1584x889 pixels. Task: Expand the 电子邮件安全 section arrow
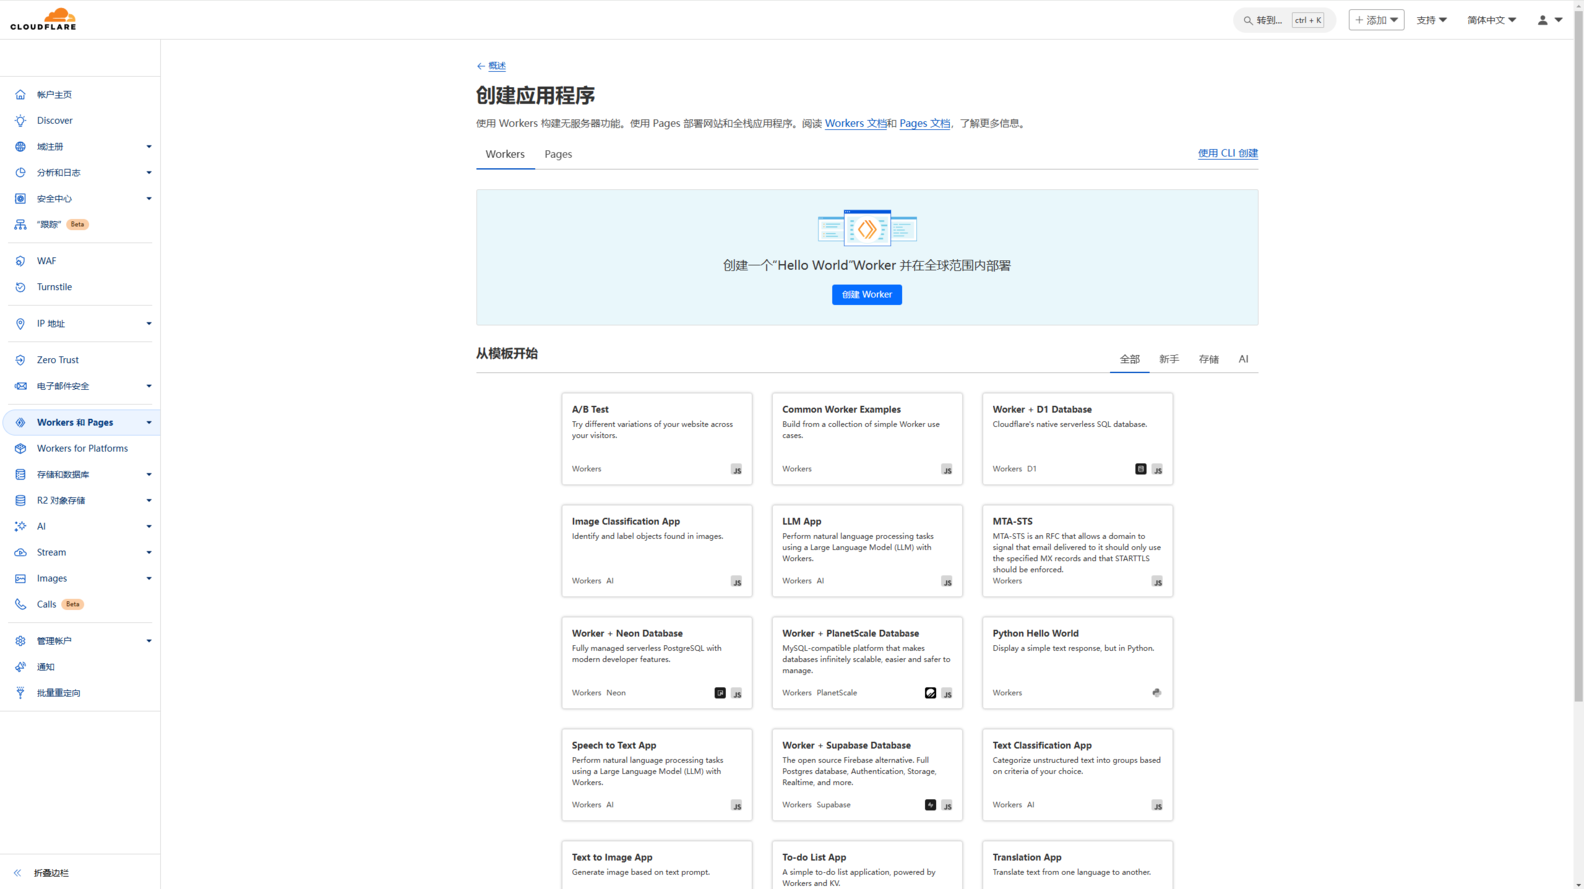[149, 386]
